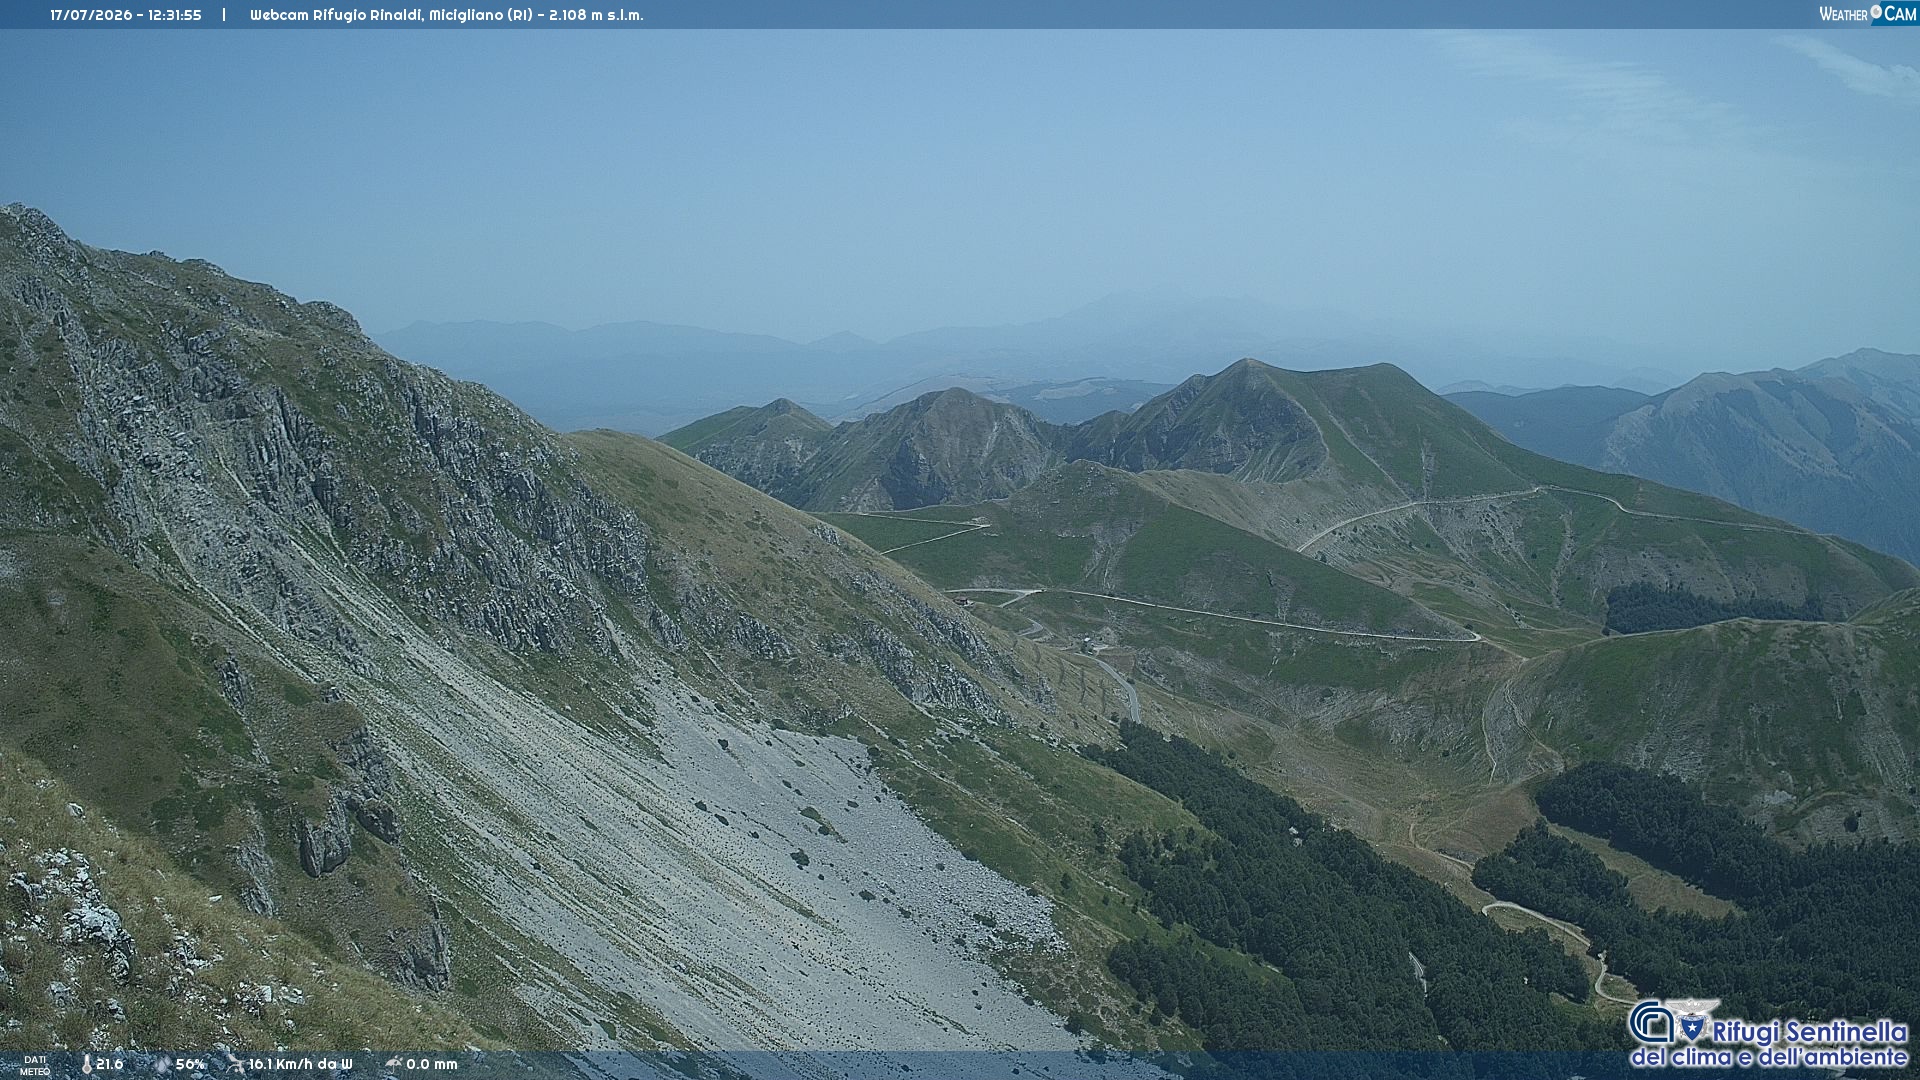
Task: Click the temperature value 21.6
Action: tap(110, 1064)
